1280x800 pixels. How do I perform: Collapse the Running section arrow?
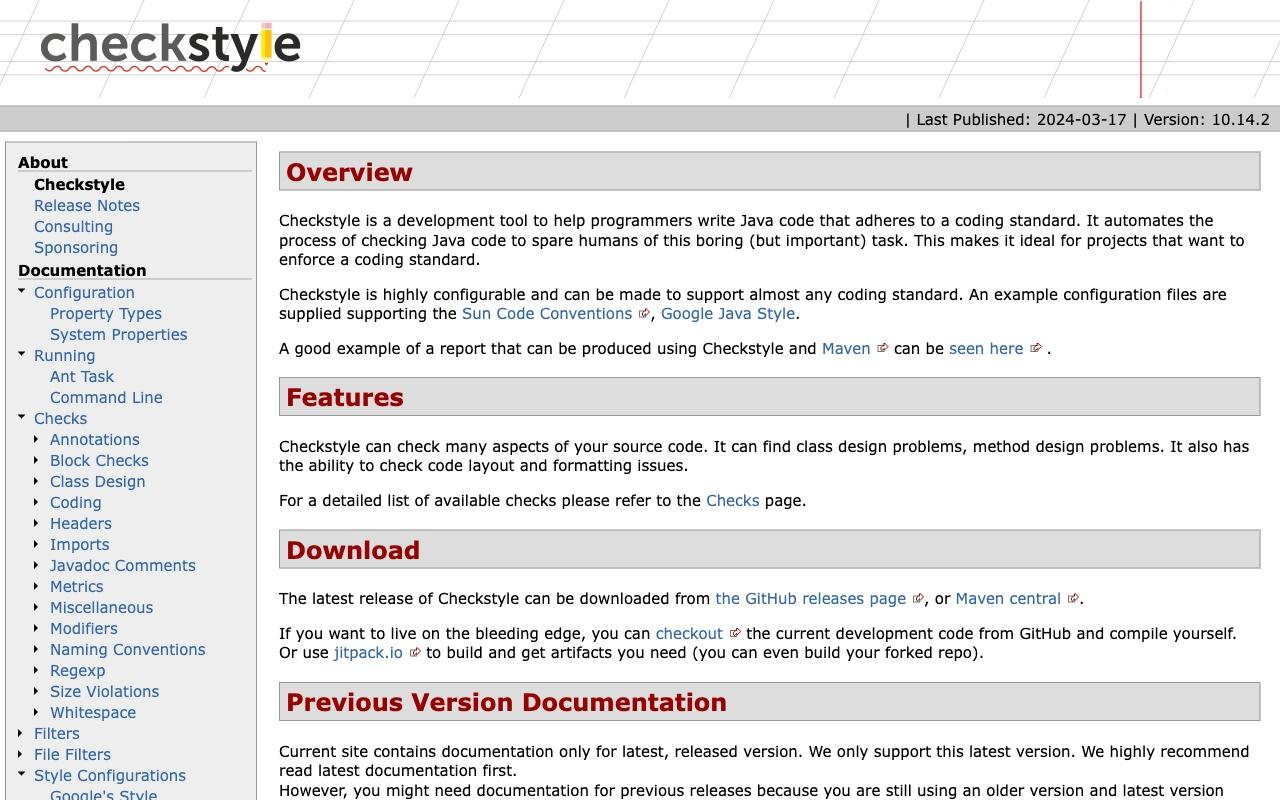21,354
